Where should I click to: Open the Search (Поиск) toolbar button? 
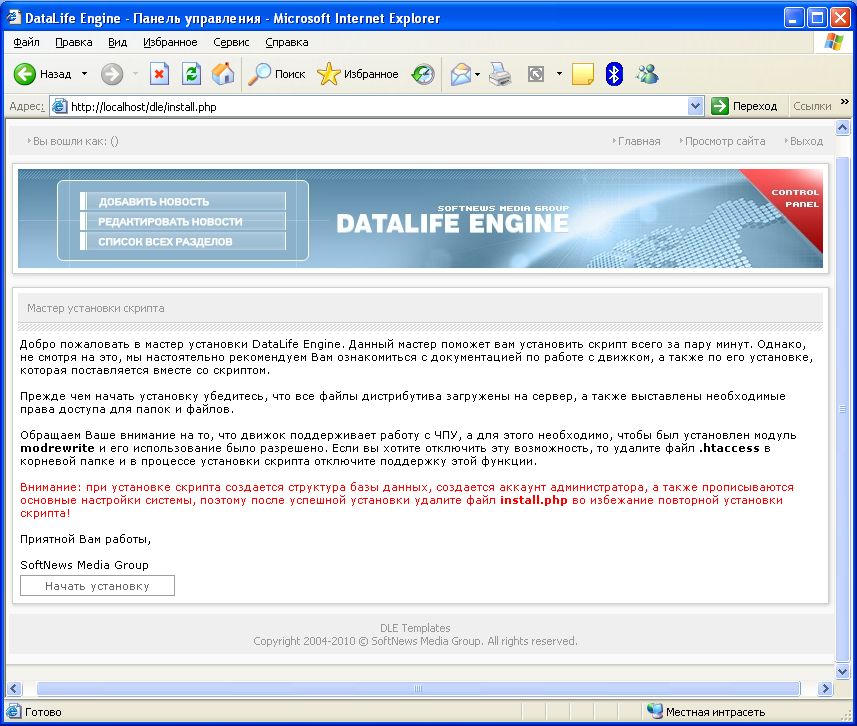(x=277, y=74)
